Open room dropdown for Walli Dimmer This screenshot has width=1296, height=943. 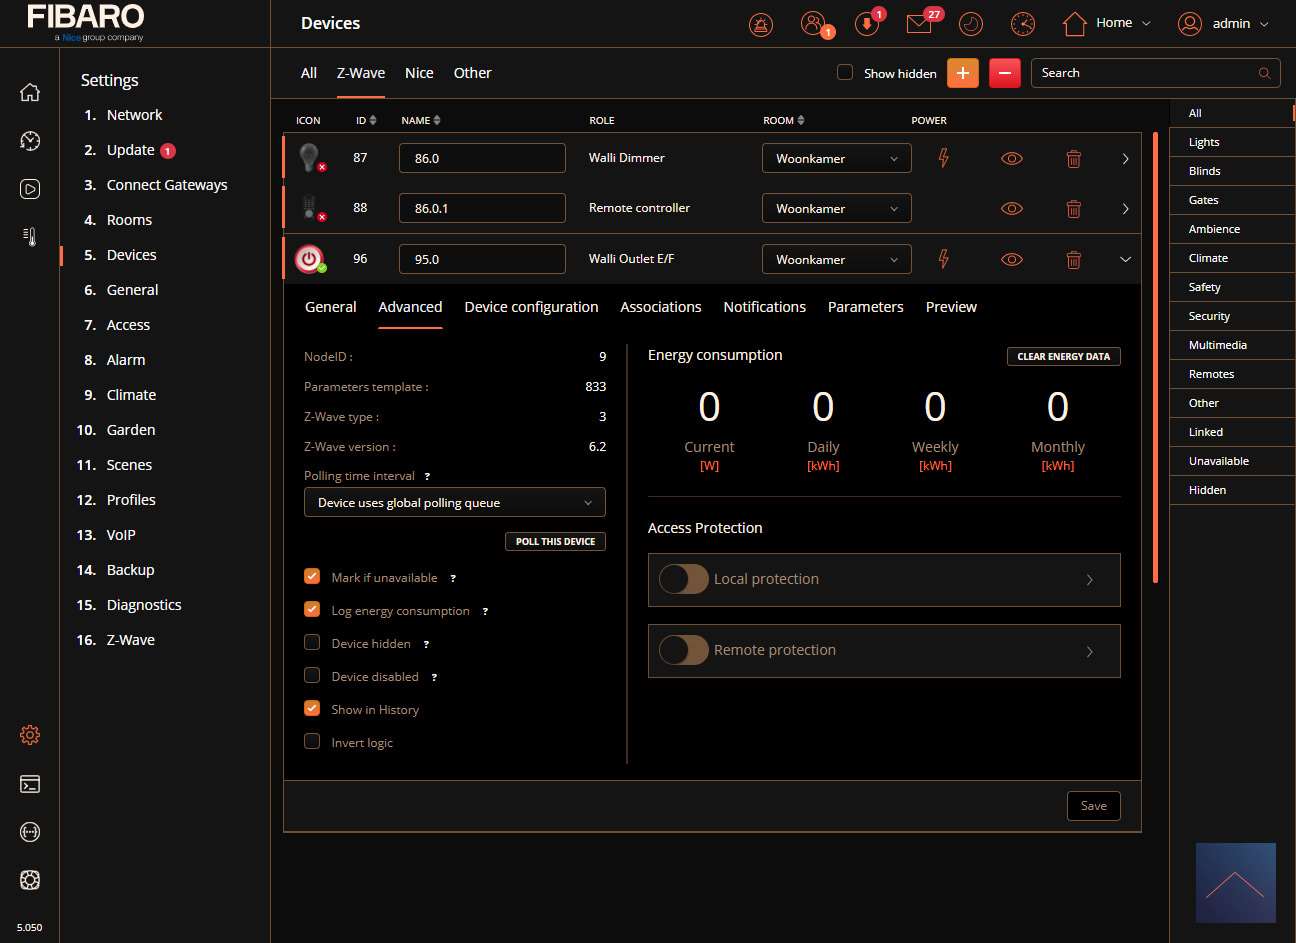point(836,159)
